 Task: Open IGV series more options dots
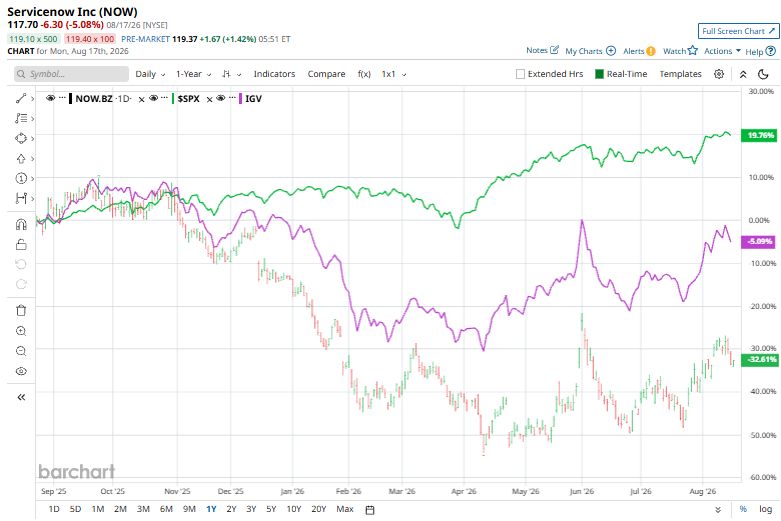(x=232, y=98)
